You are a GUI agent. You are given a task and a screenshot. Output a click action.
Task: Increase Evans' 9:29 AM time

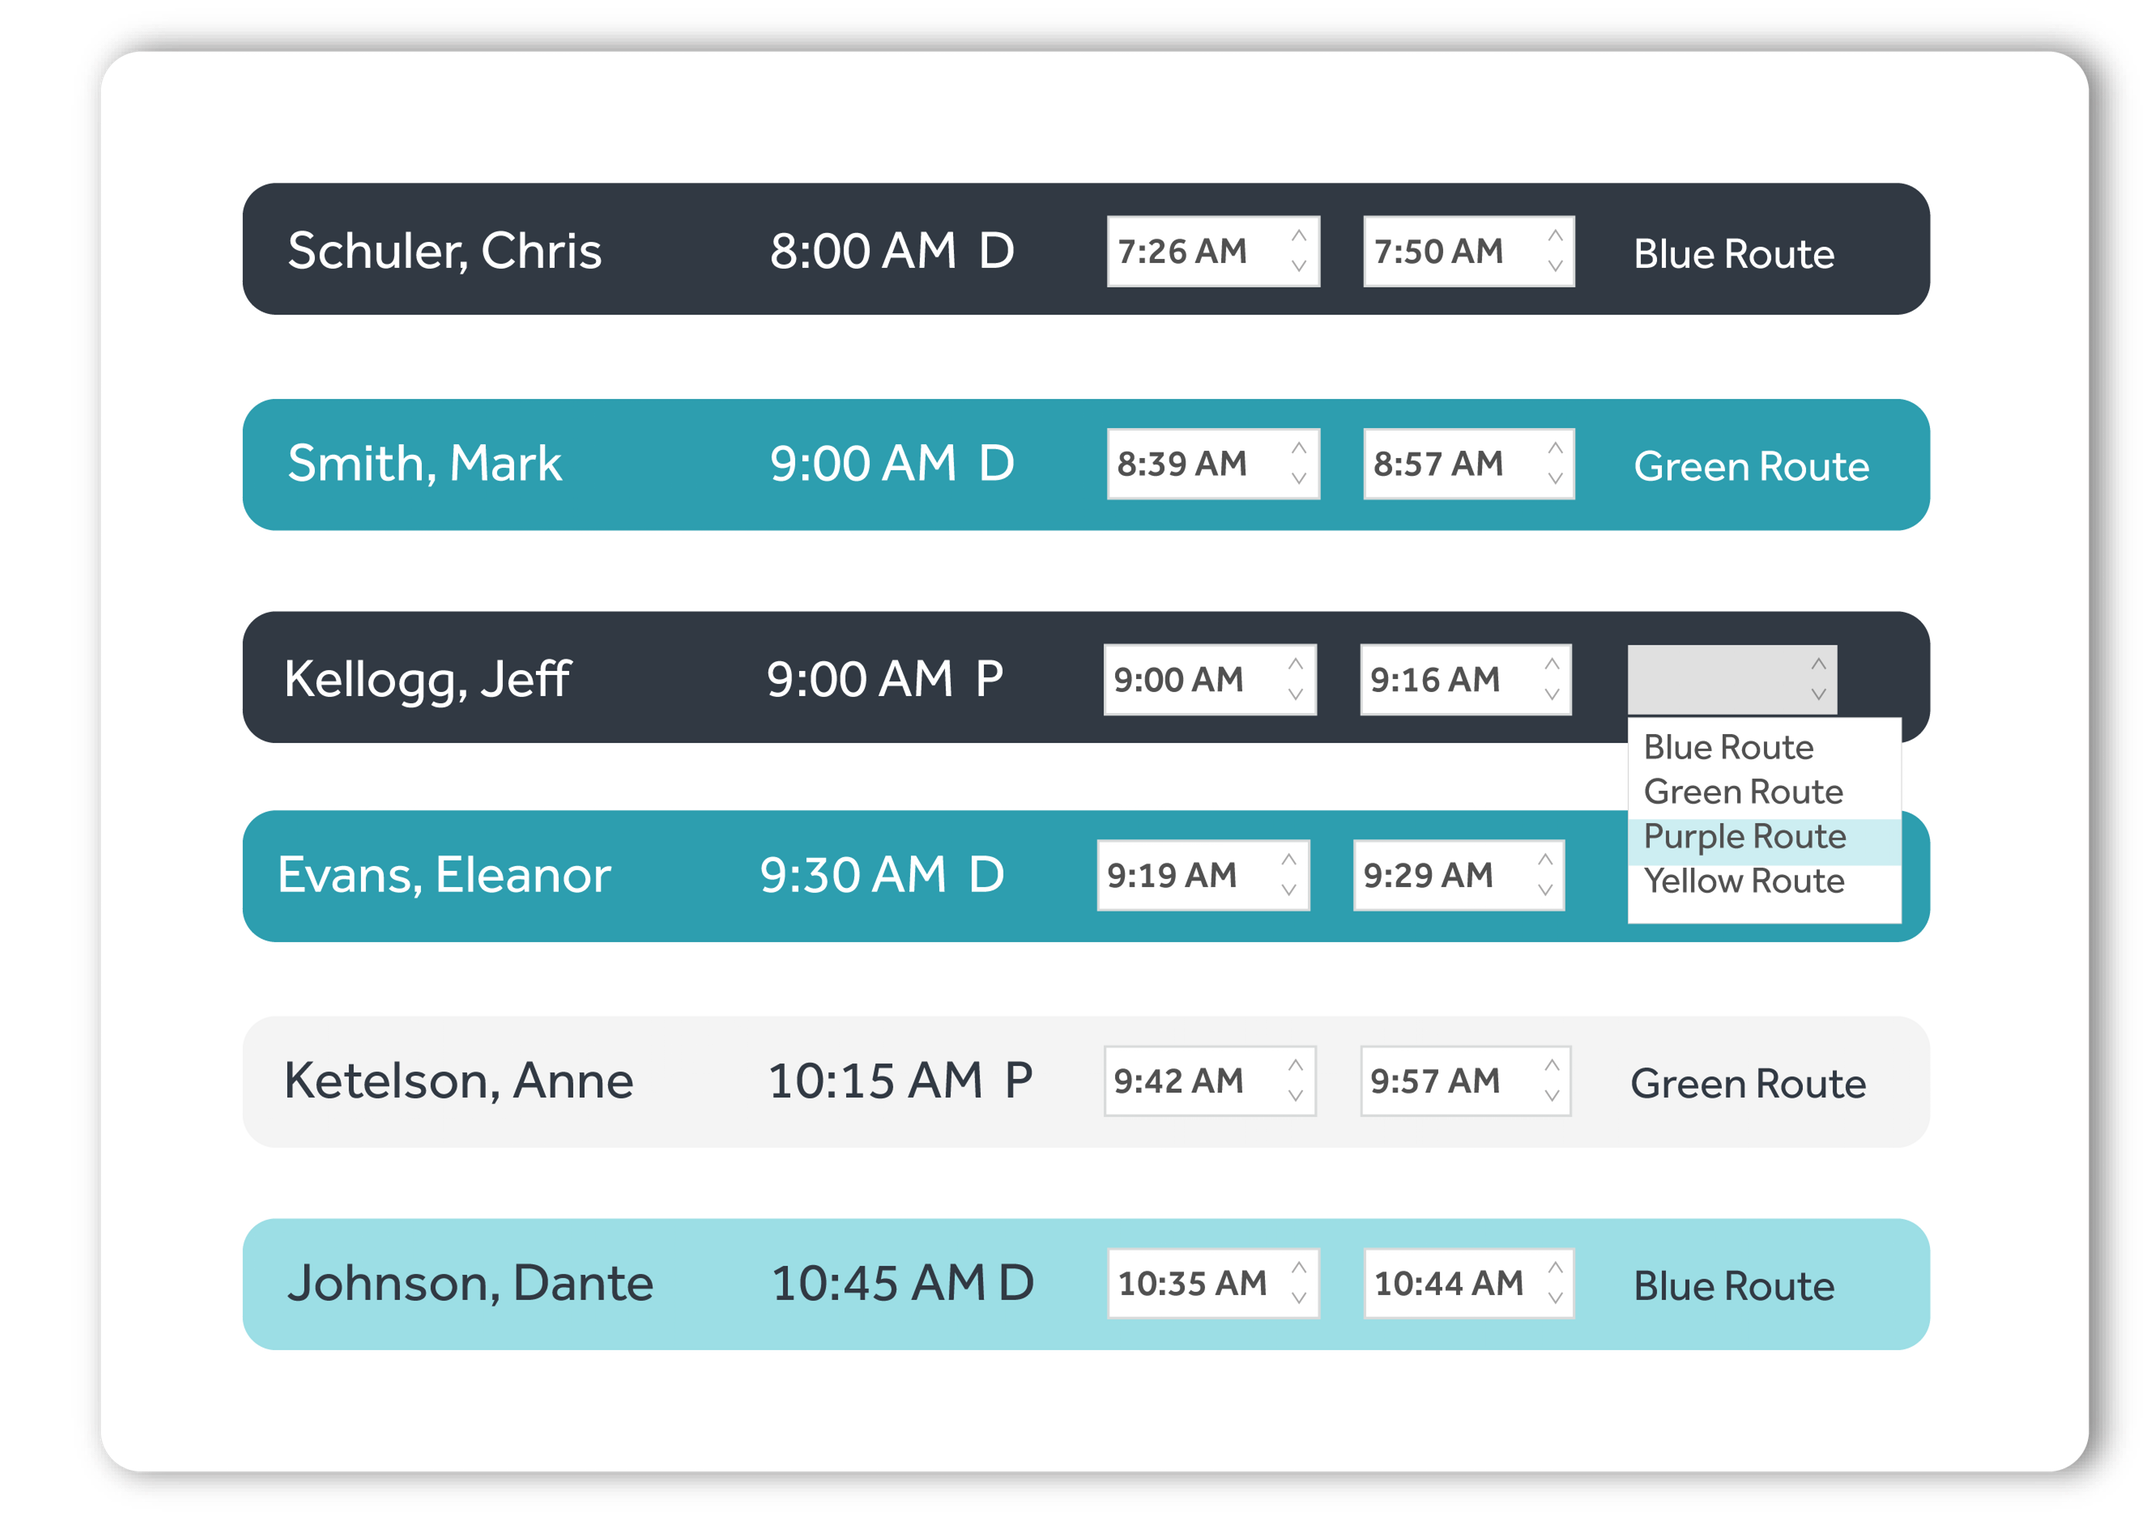pos(1544,860)
